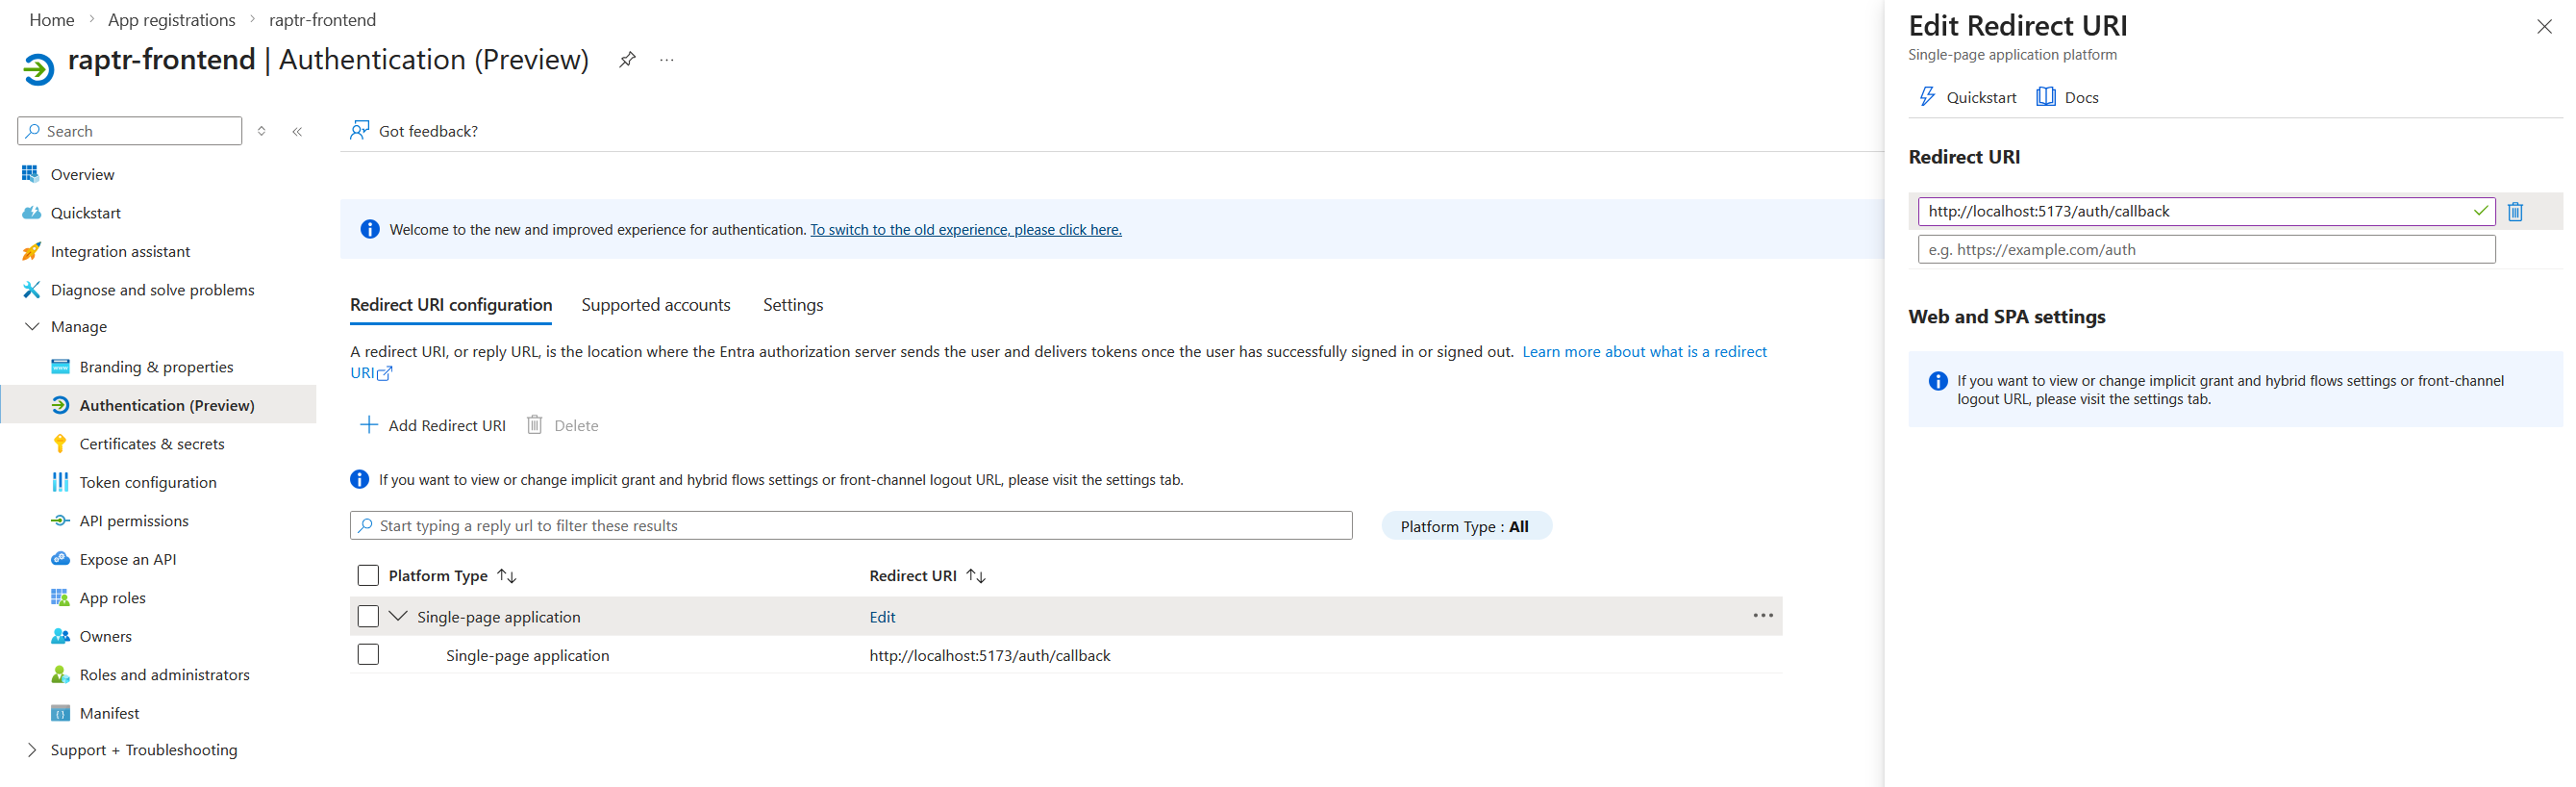Collapse the sidebar with double-chevron icon
This screenshot has width=2576, height=787.
click(x=297, y=131)
